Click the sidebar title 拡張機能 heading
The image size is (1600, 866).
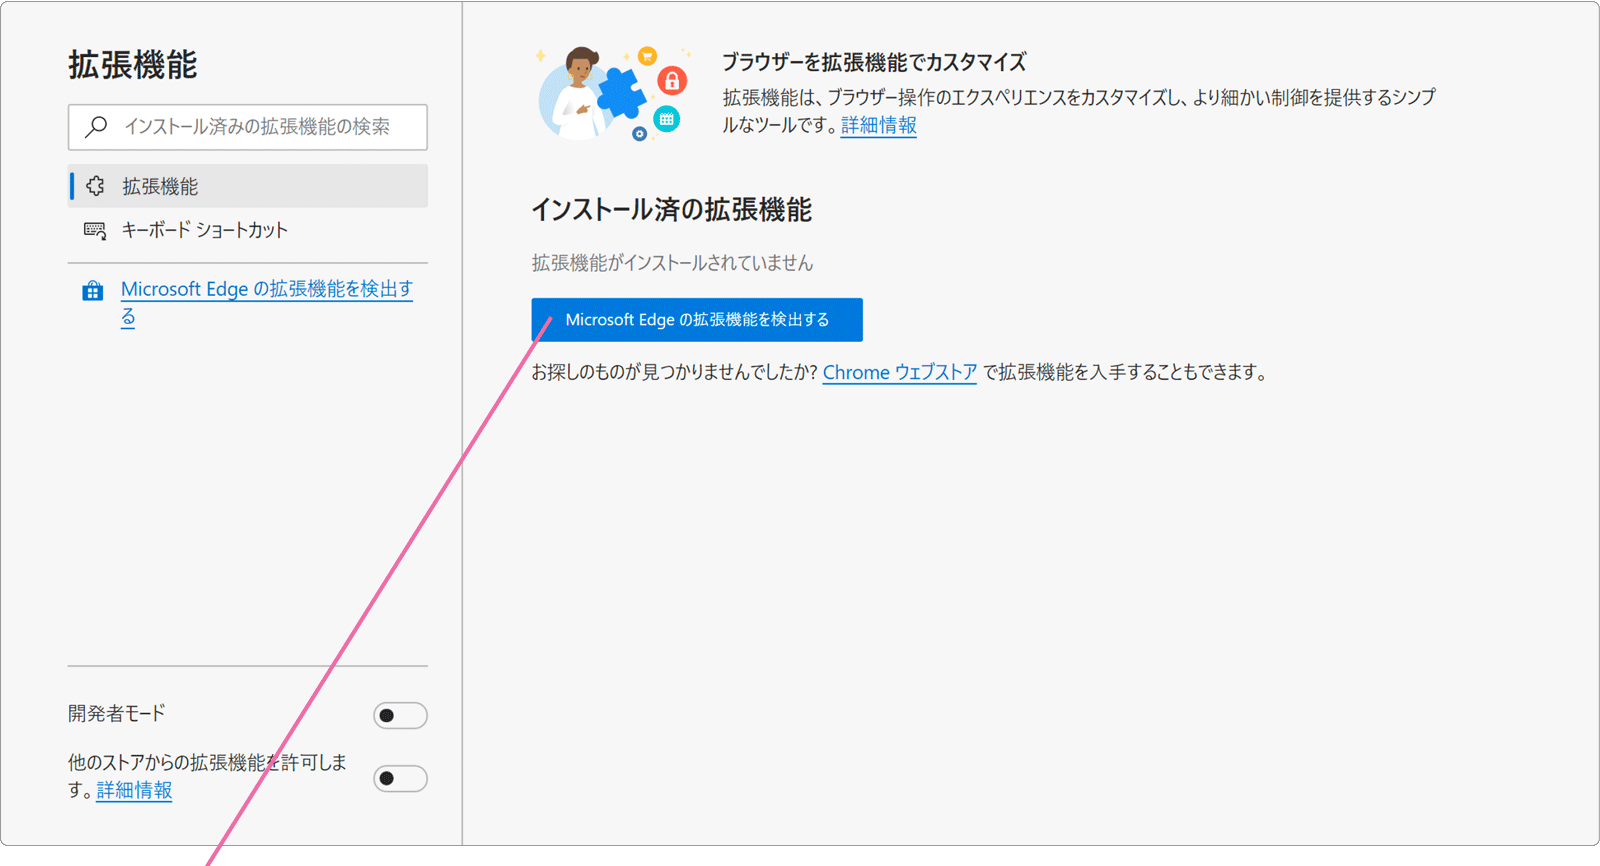pyautogui.click(x=133, y=65)
